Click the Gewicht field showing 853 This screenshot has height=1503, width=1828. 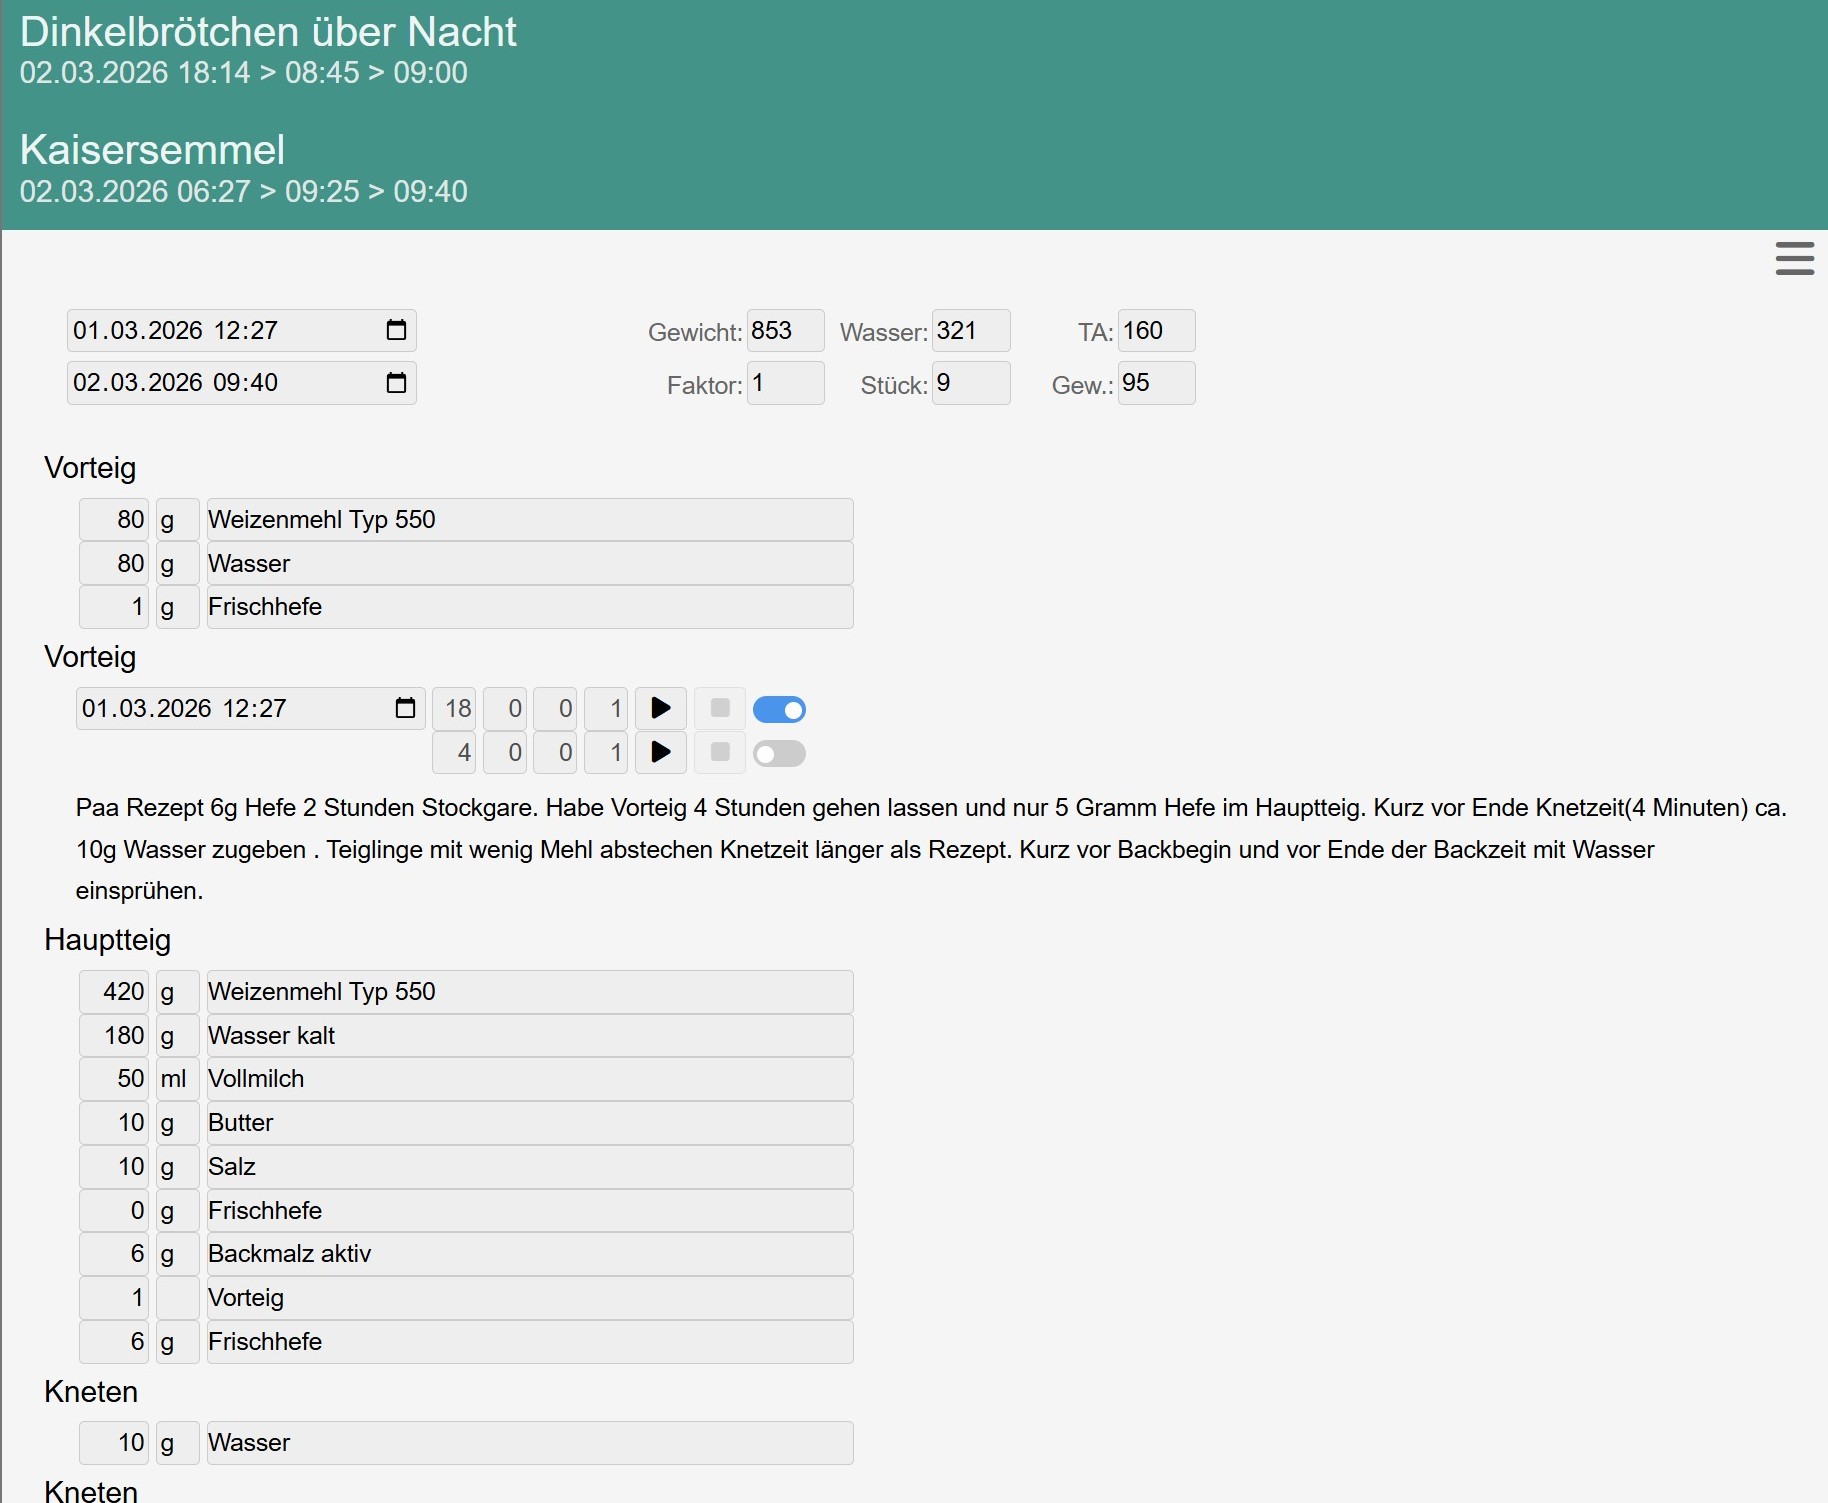[x=785, y=330]
